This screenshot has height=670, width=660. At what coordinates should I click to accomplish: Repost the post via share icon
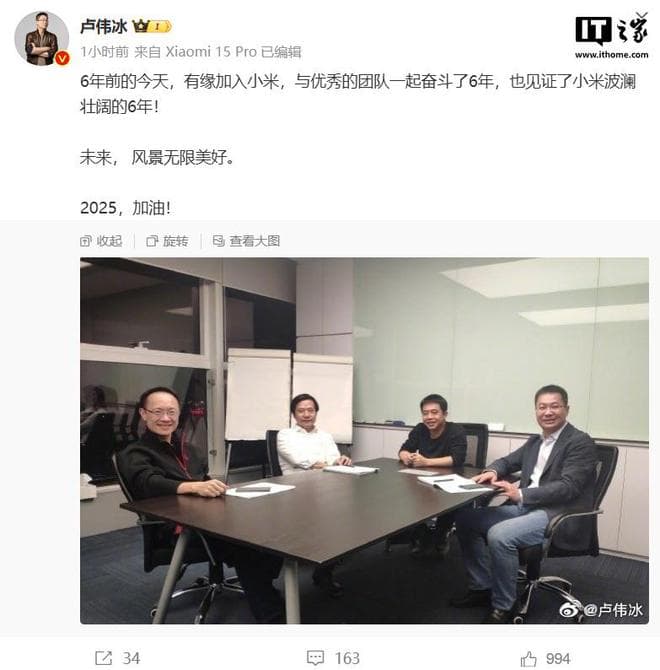coord(103,658)
